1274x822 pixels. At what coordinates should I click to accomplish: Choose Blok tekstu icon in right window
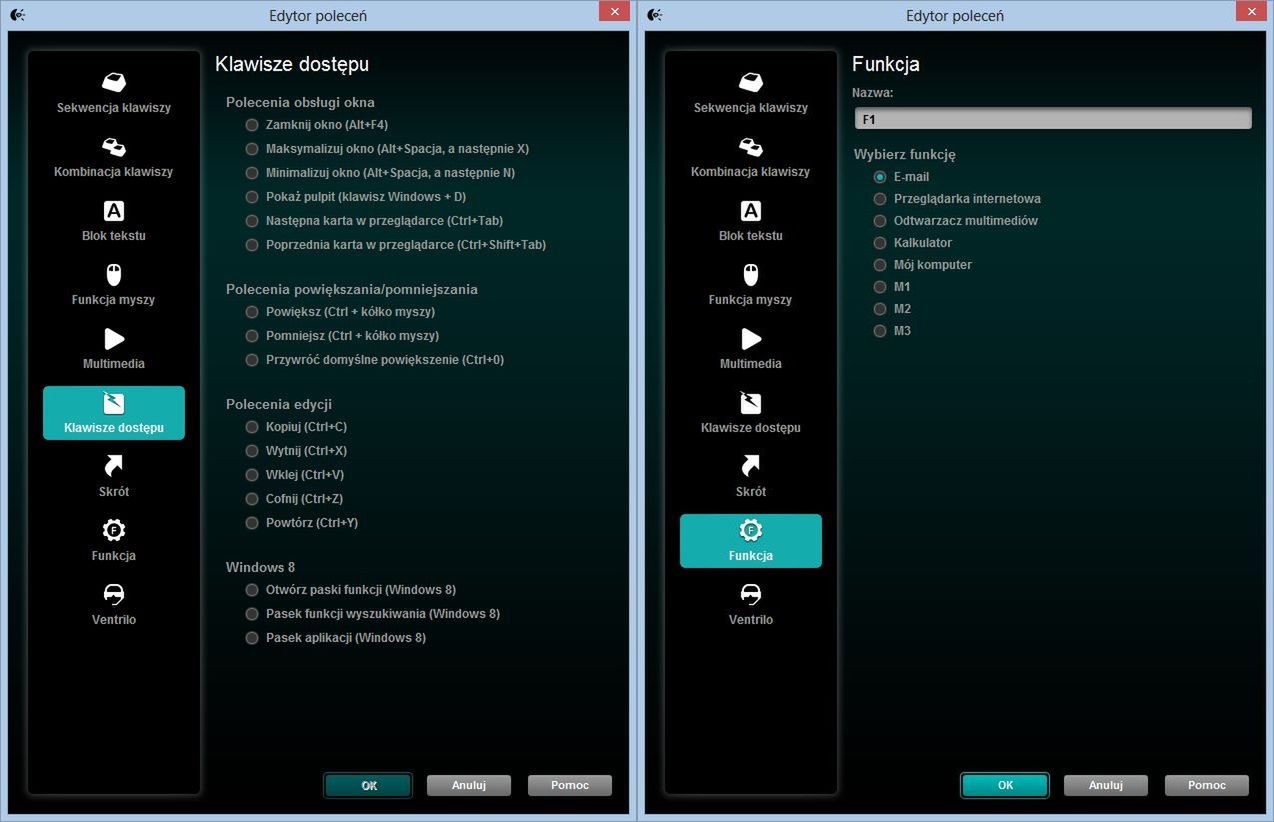pyautogui.click(x=751, y=211)
